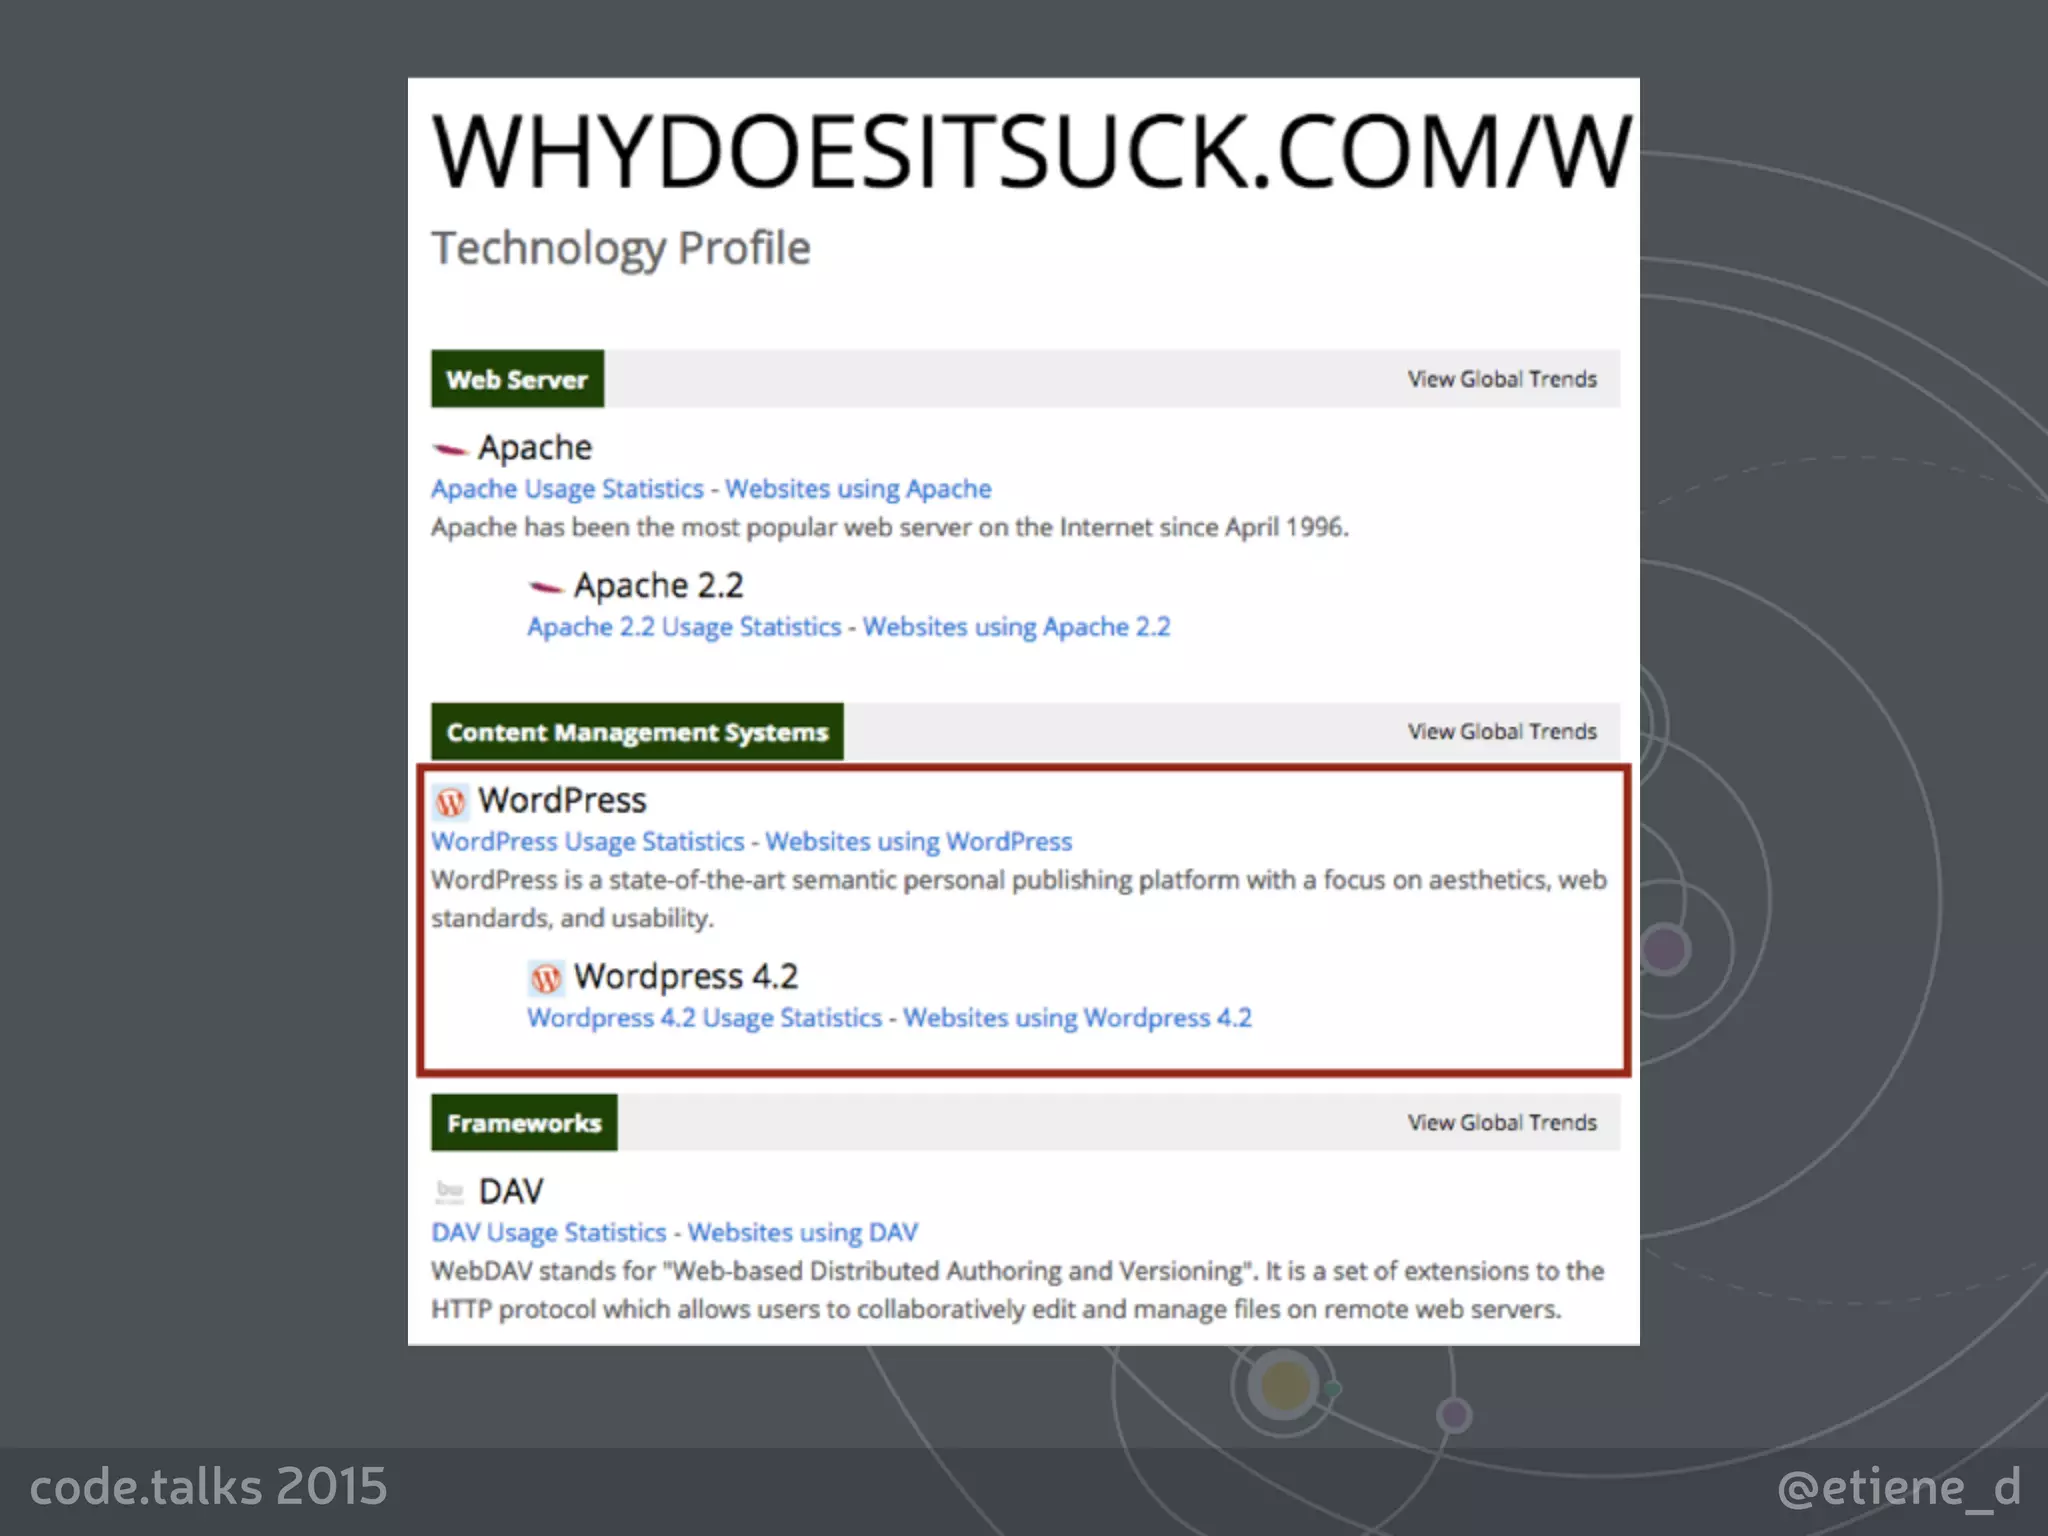This screenshot has width=2048, height=1536.
Task: Open WordPress Usage Statistics link
Action: click(x=588, y=842)
